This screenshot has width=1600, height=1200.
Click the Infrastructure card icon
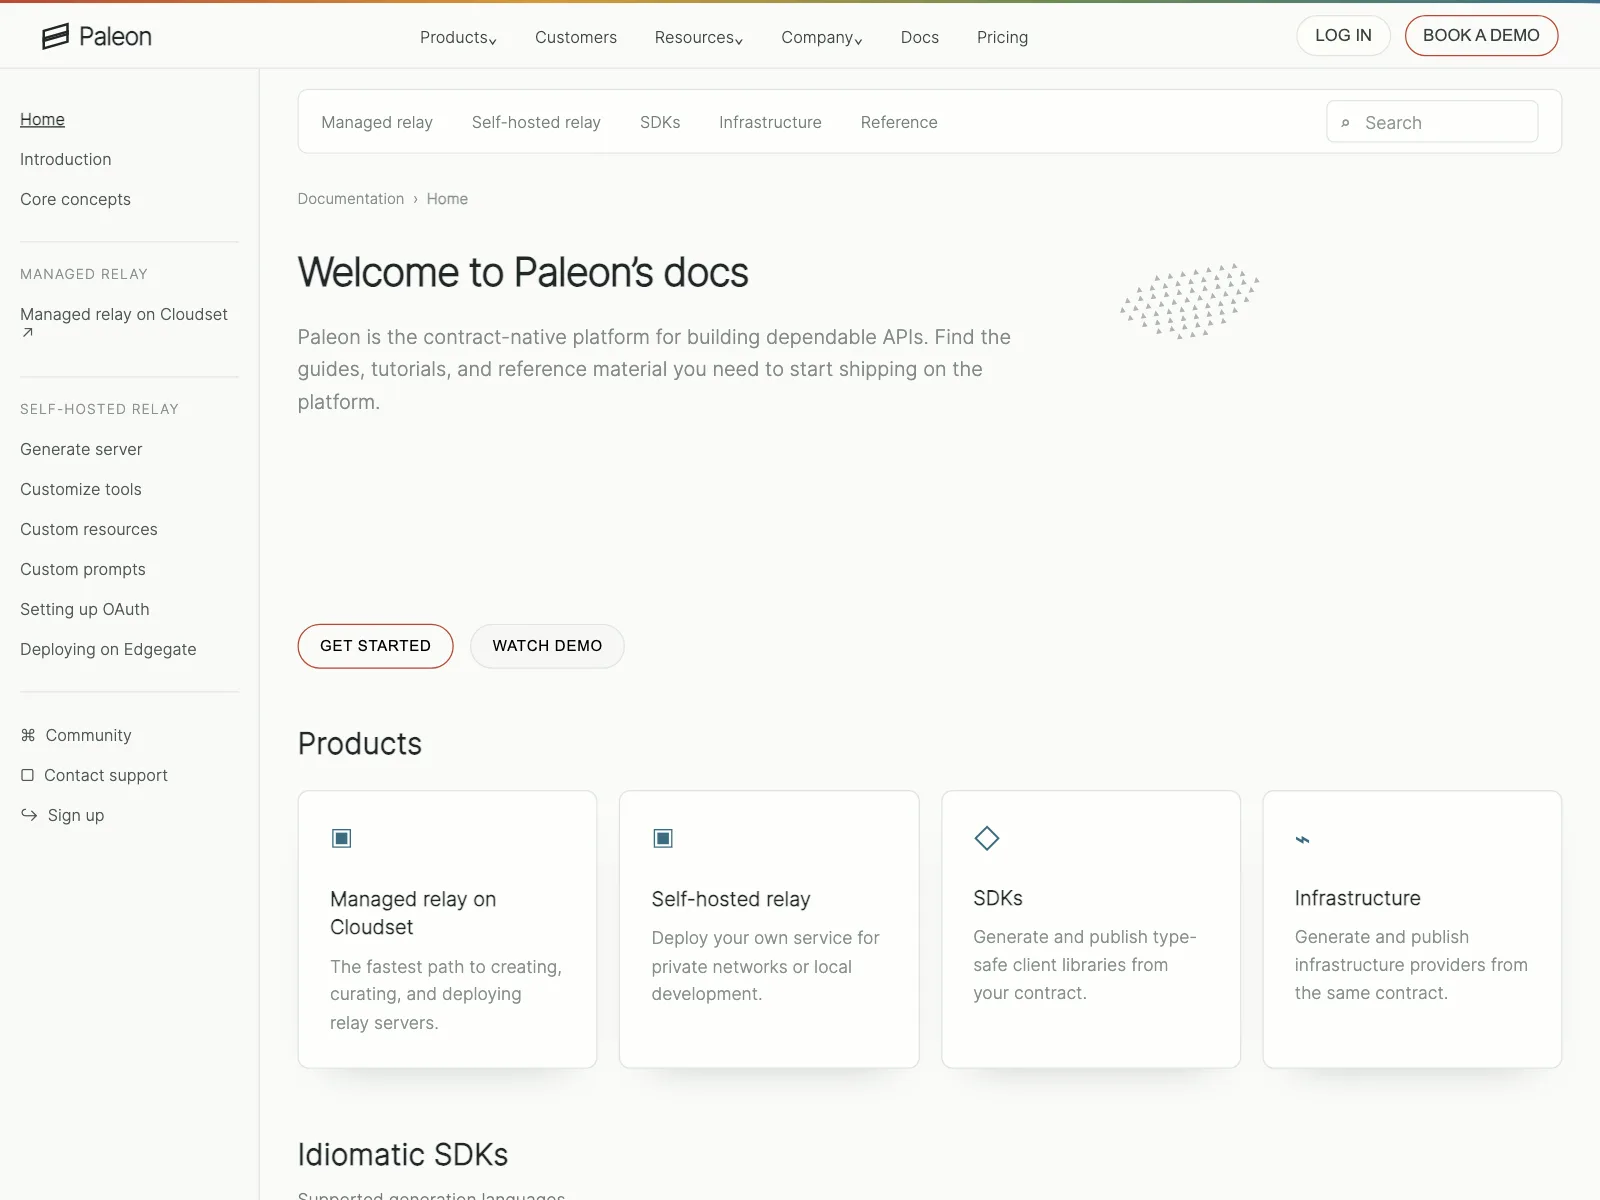(x=1302, y=839)
